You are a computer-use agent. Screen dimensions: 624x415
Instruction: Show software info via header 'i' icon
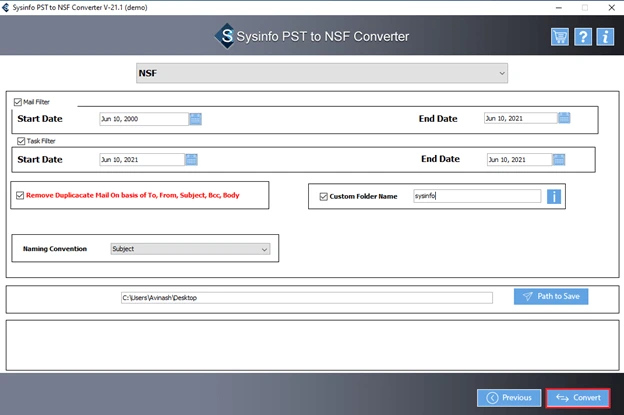tap(605, 37)
